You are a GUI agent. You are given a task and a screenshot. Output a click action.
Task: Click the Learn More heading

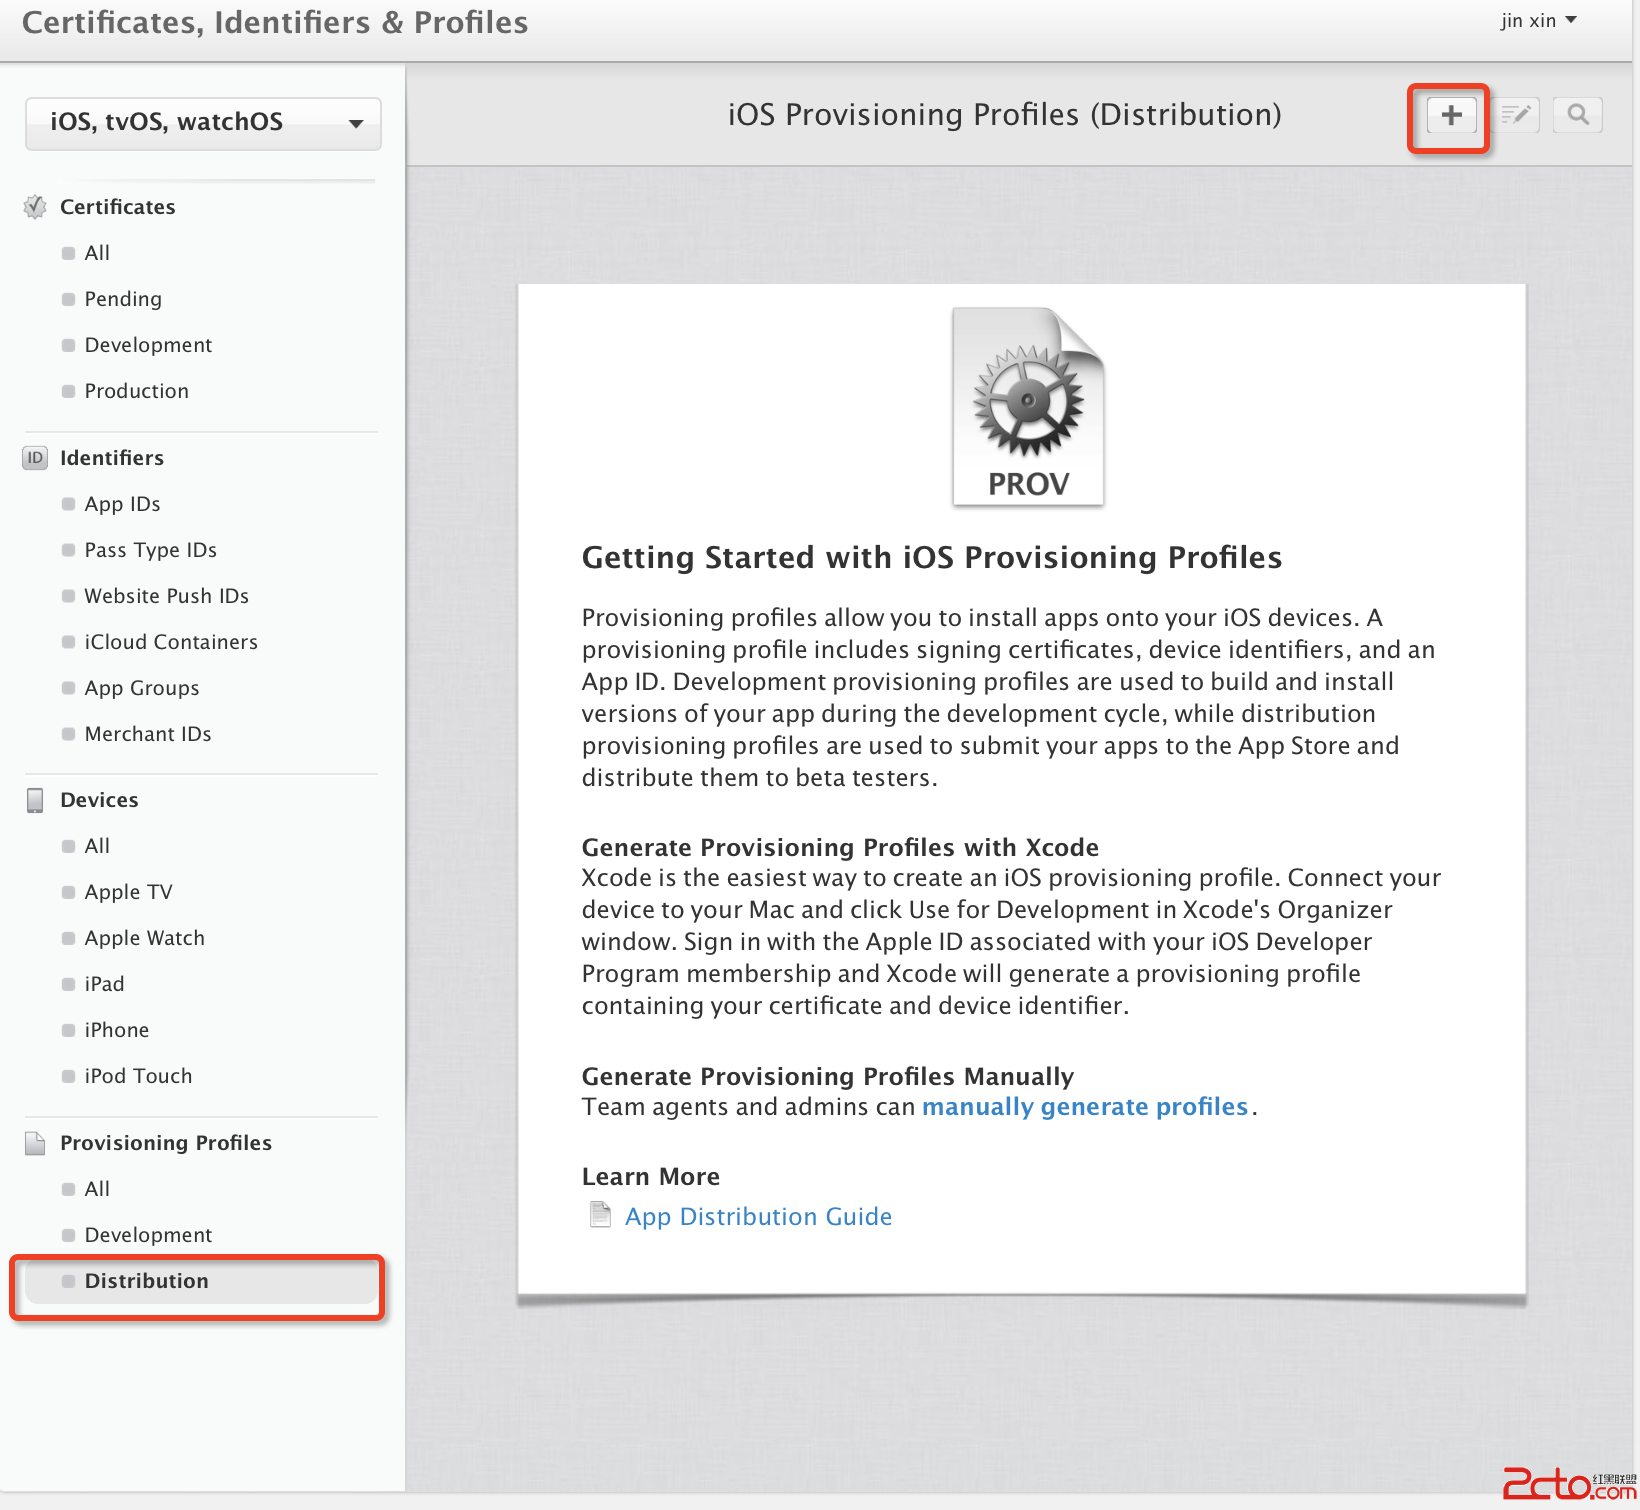click(651, 1176)
